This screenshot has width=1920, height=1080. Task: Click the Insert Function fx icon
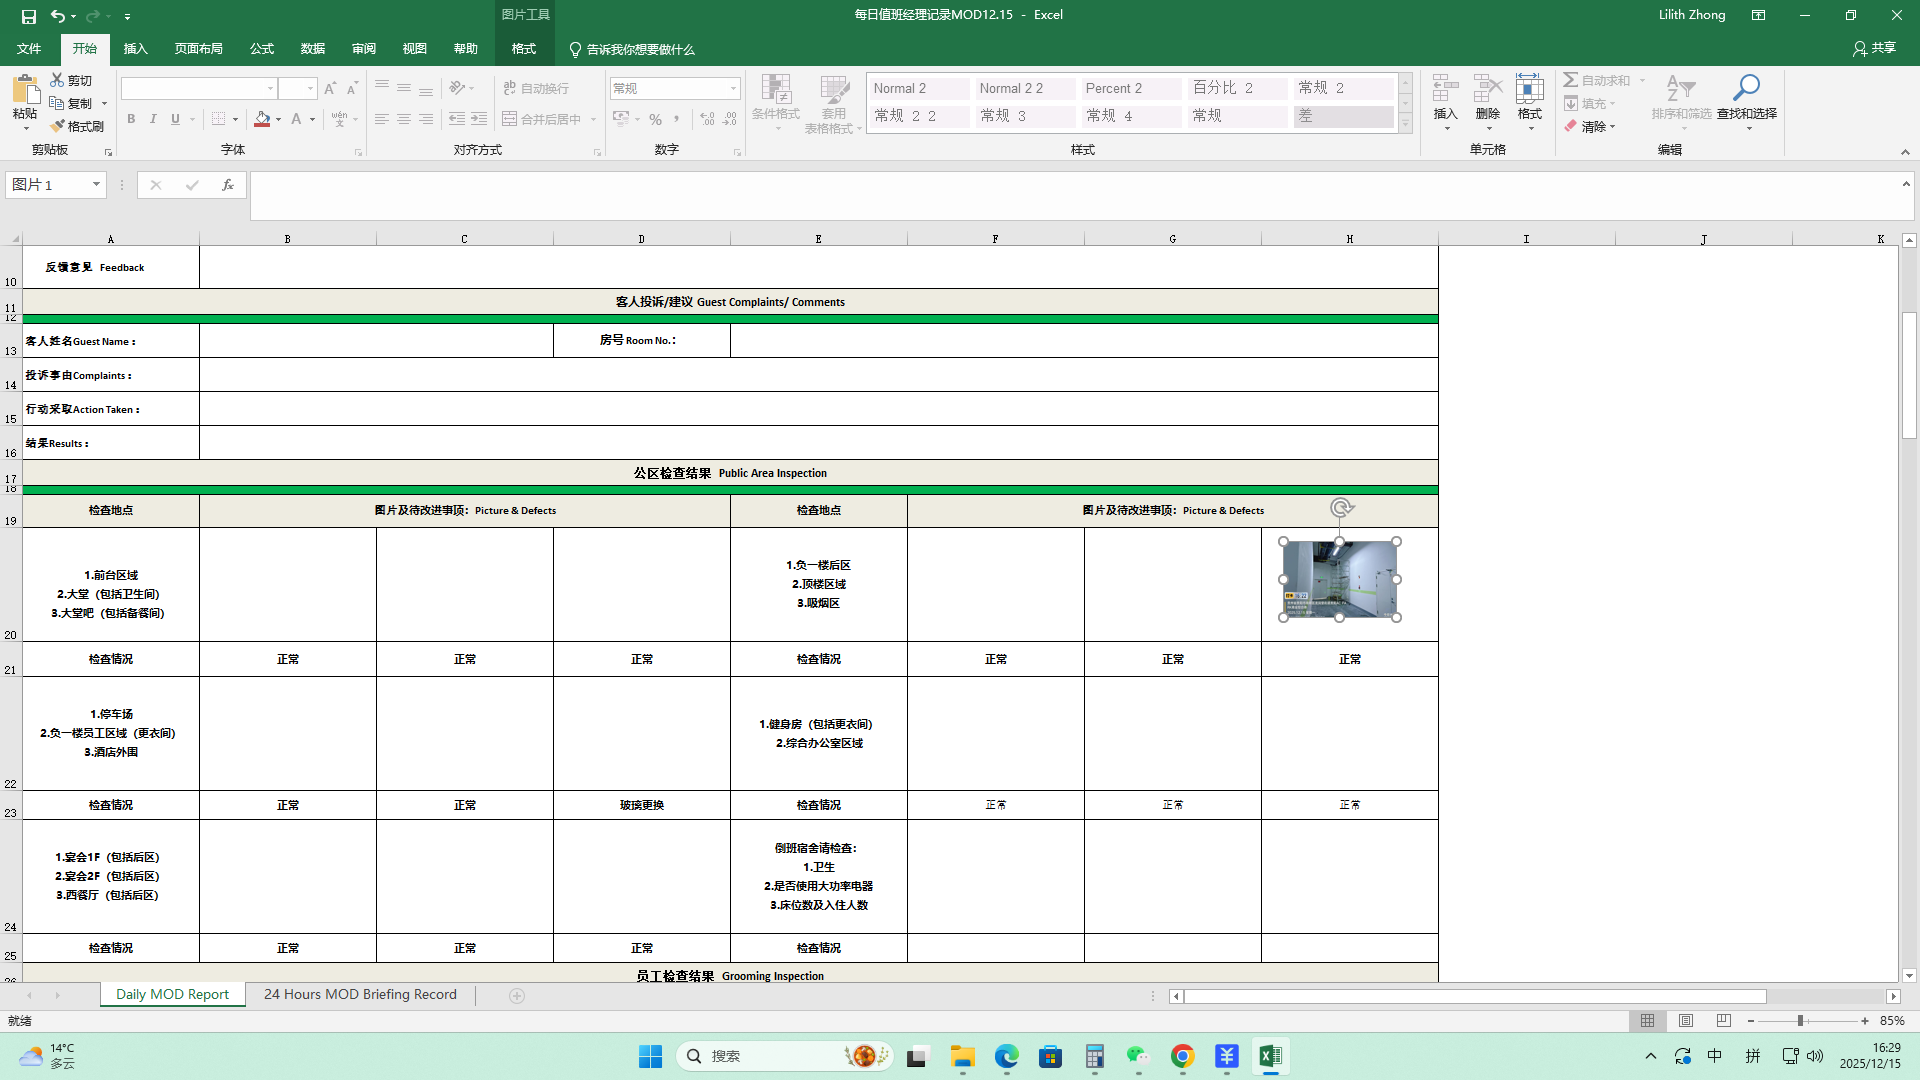[x=228, y=185]
